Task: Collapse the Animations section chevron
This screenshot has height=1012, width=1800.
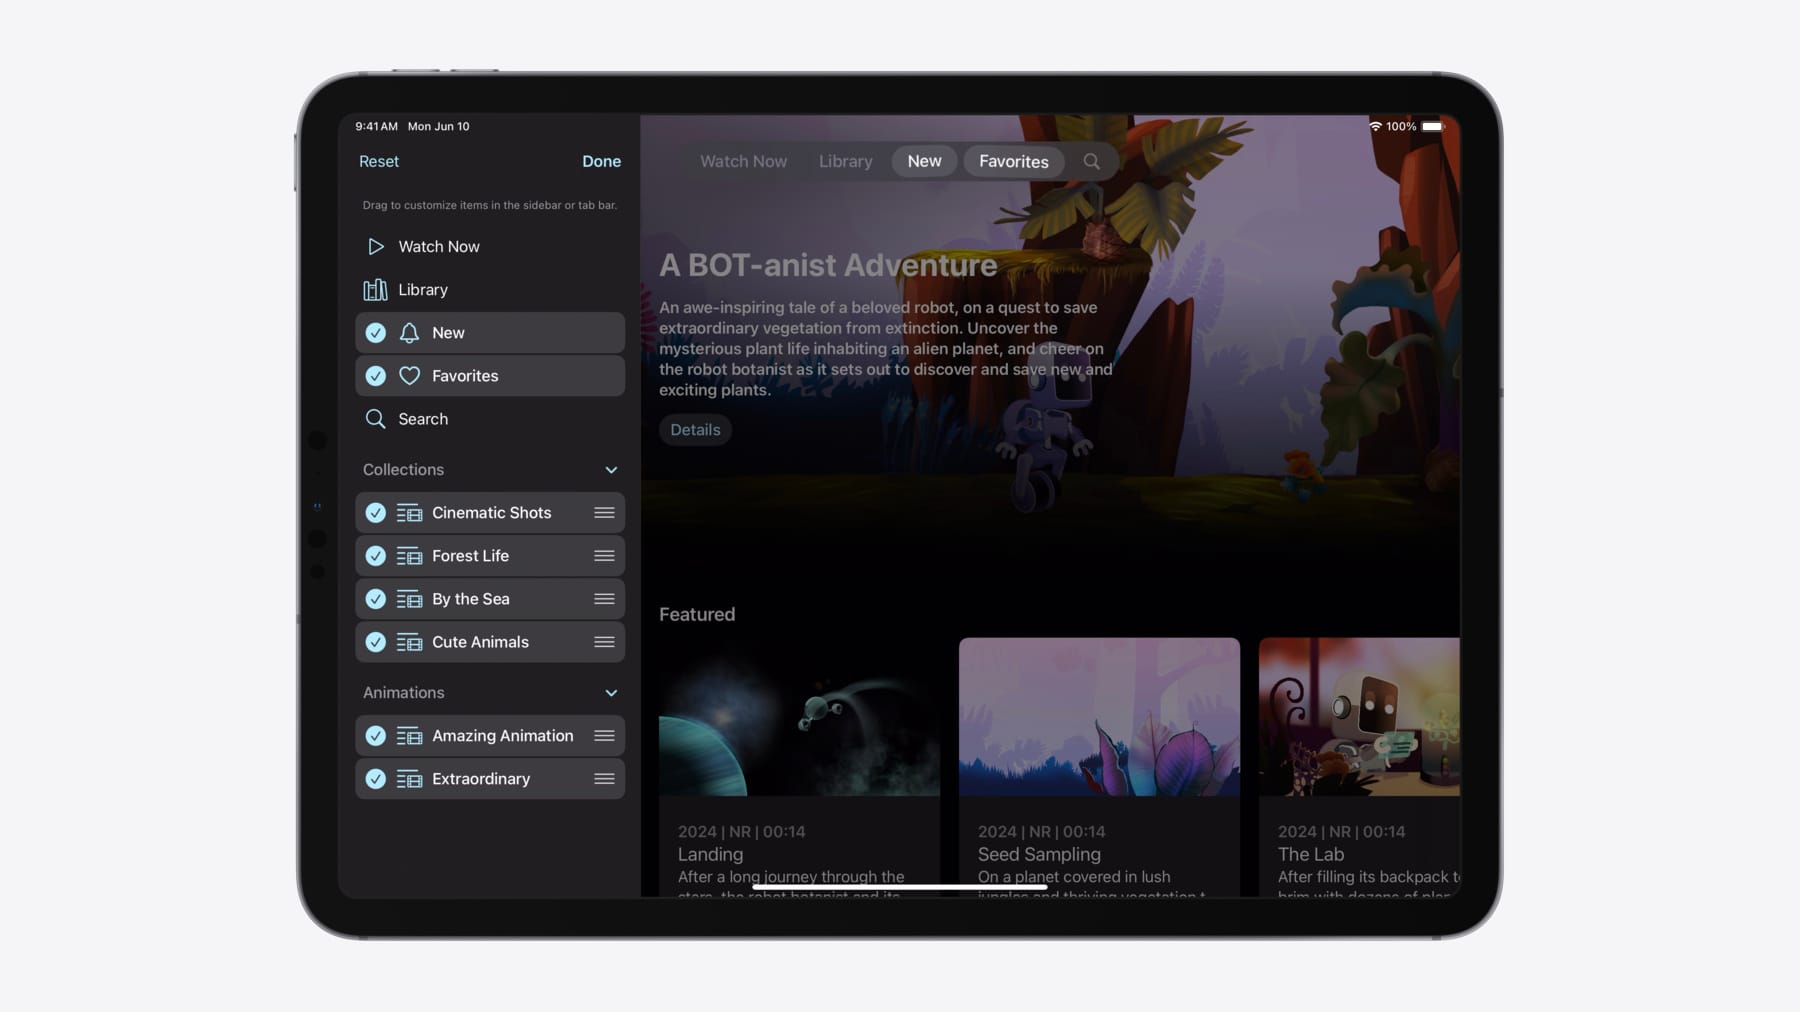Action: coord(611,693)
